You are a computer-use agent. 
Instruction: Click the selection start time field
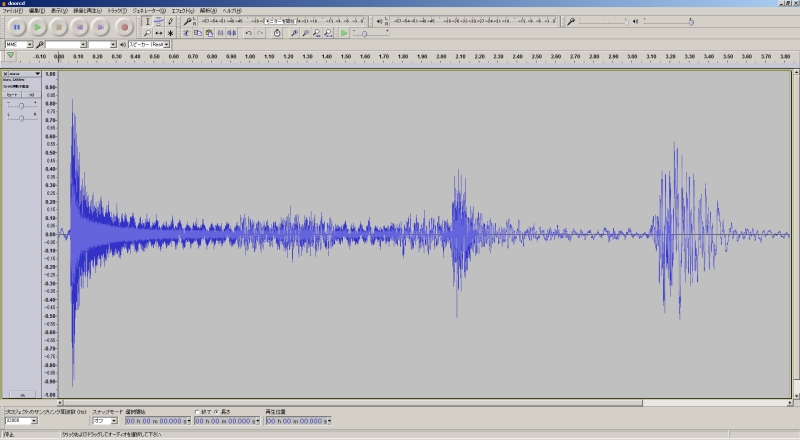coord(158,421)
